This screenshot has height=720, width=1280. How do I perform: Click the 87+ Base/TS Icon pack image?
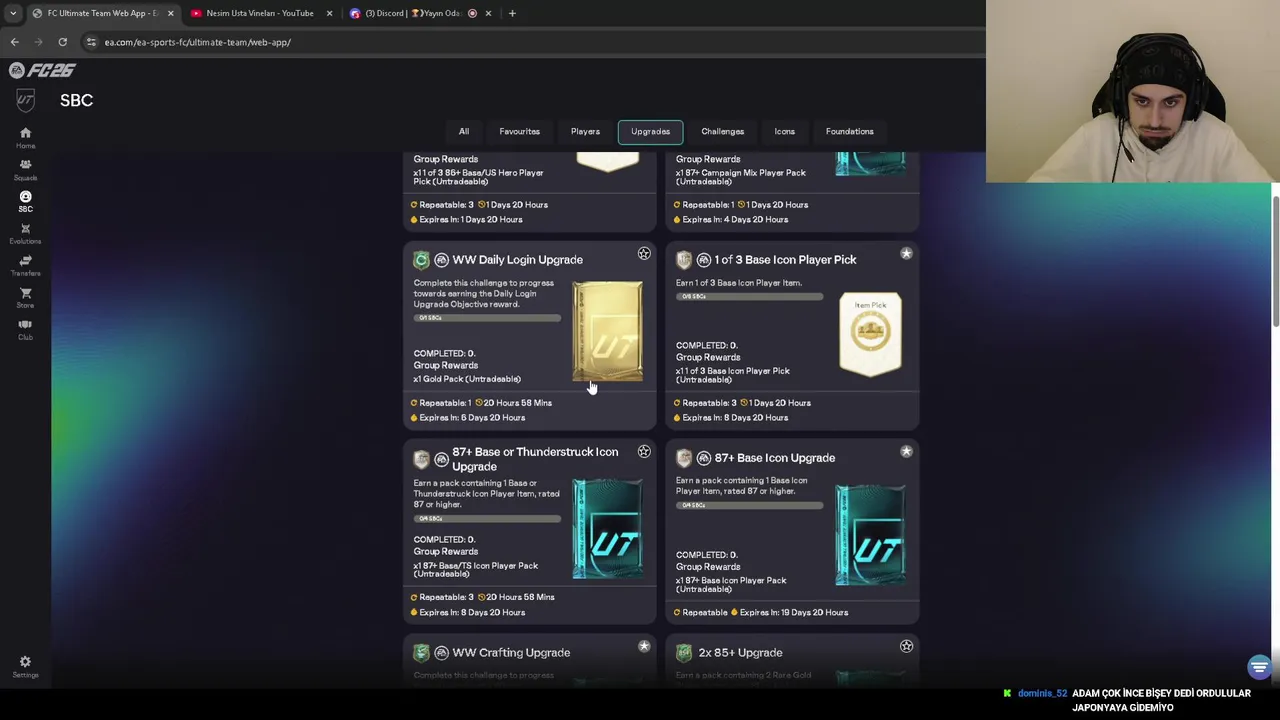pyautogui.click(x=608, y=529)
